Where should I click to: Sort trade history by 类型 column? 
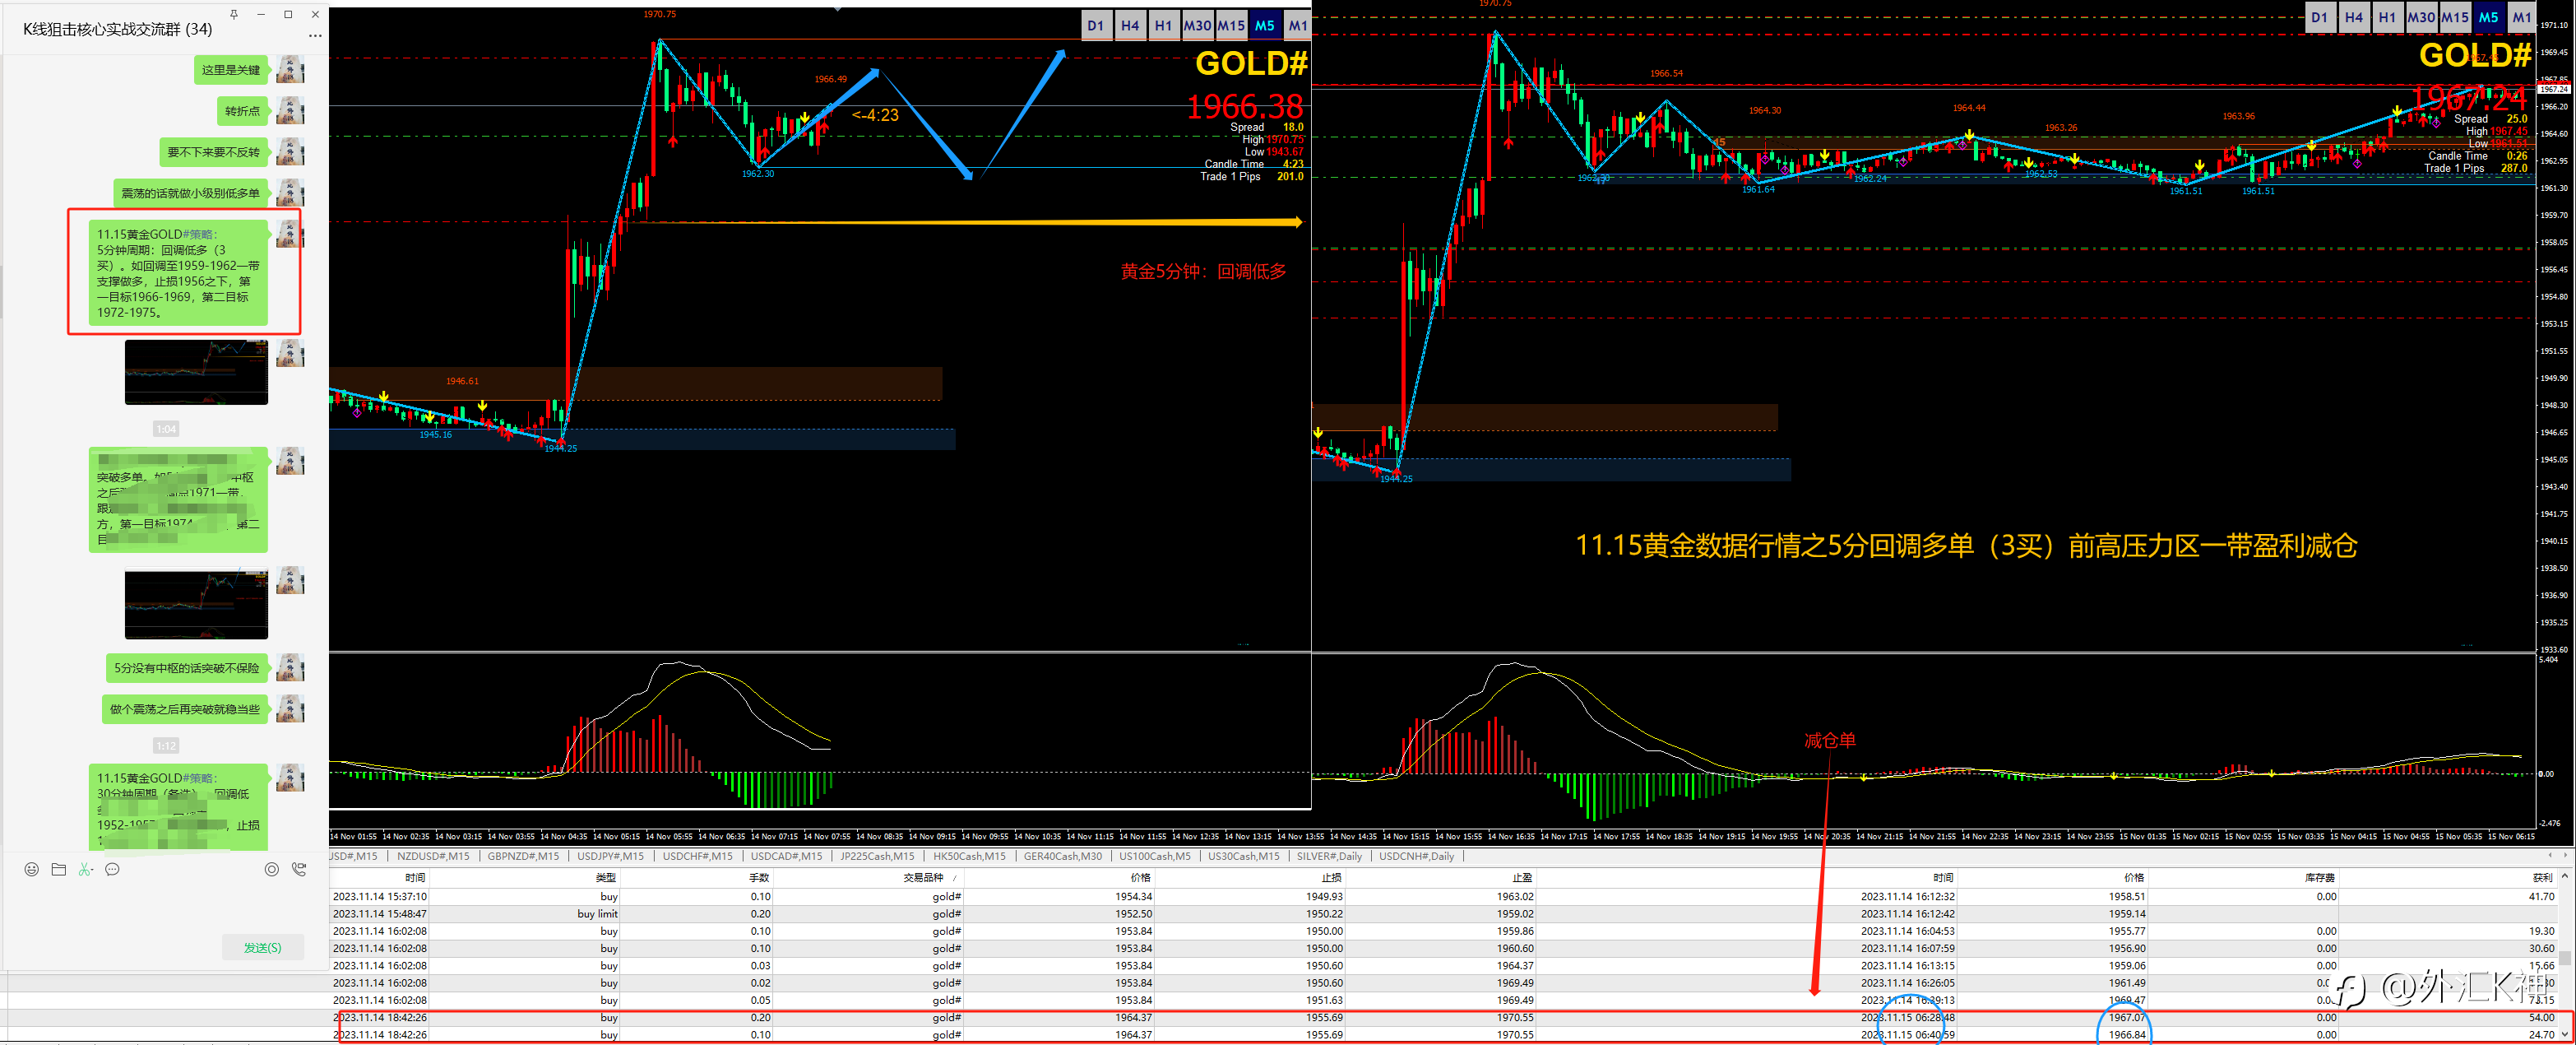click(x=525, y=878)
